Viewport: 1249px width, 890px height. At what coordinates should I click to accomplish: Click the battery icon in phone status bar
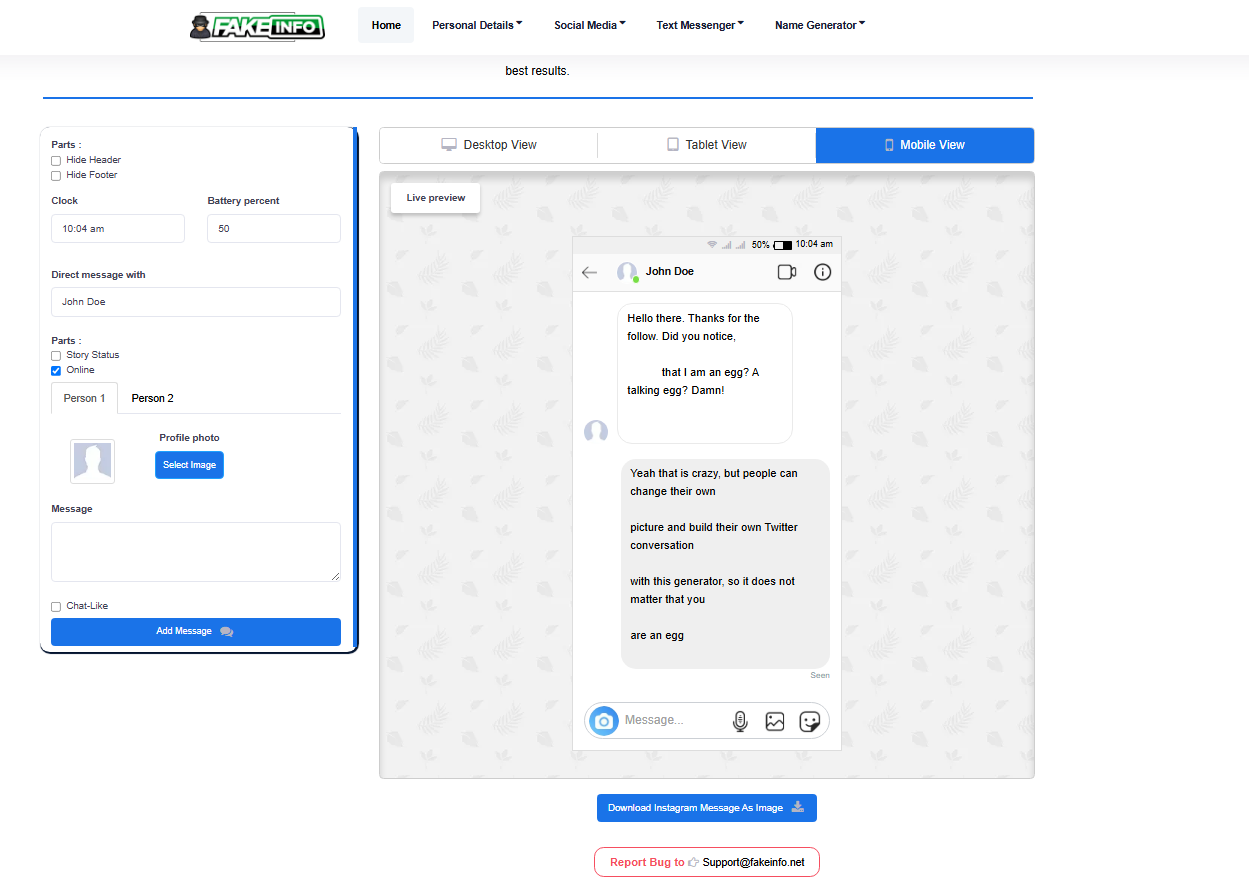coord(782,245)
